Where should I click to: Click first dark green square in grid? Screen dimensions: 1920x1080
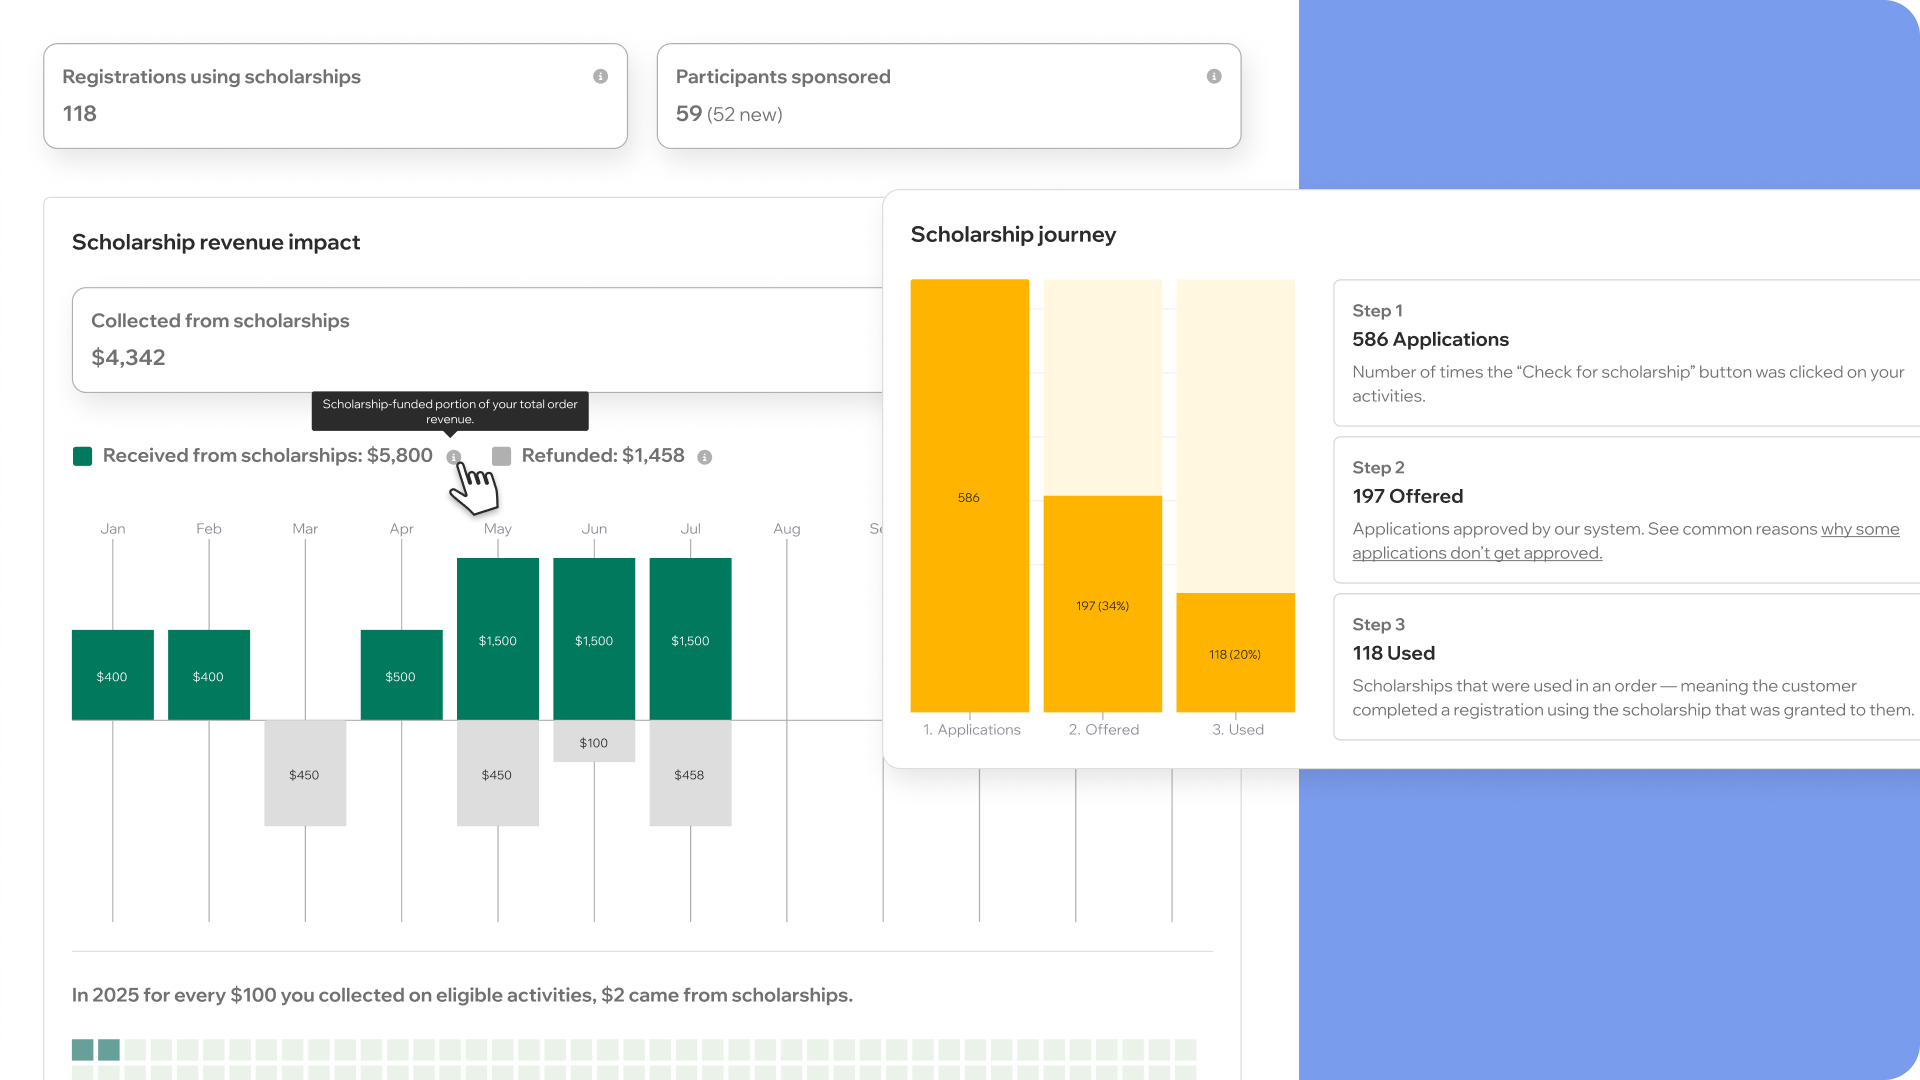click(83, 1049)
